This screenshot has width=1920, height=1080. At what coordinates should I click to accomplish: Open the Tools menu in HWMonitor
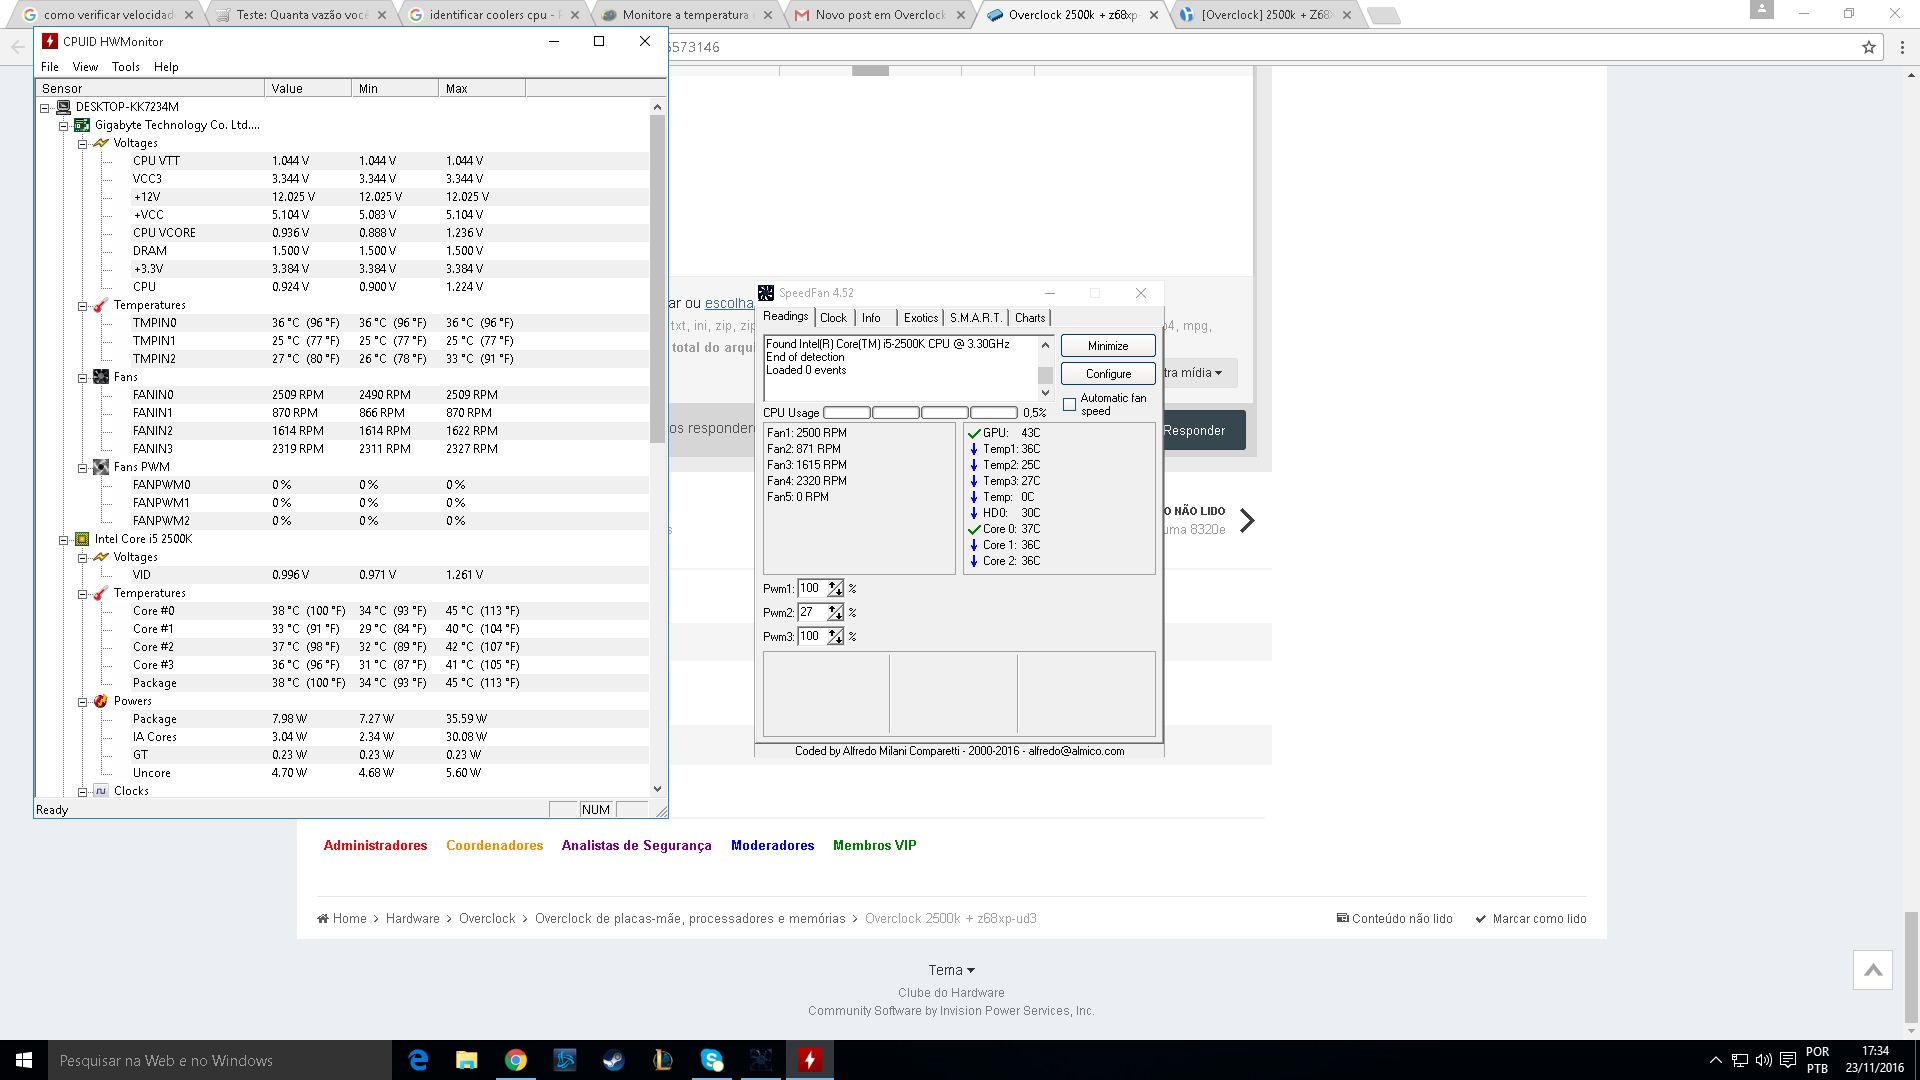(126, 67)
